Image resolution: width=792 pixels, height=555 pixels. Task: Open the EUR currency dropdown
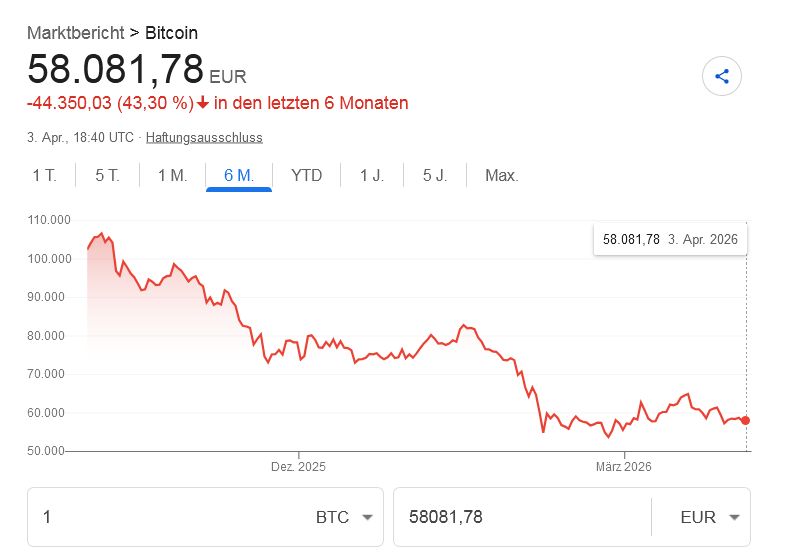[x=708, y=517]
